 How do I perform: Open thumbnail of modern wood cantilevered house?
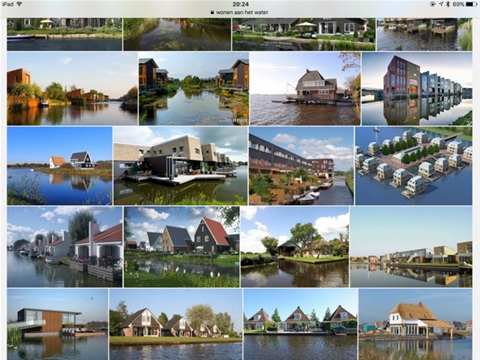[x=57, y=324]
